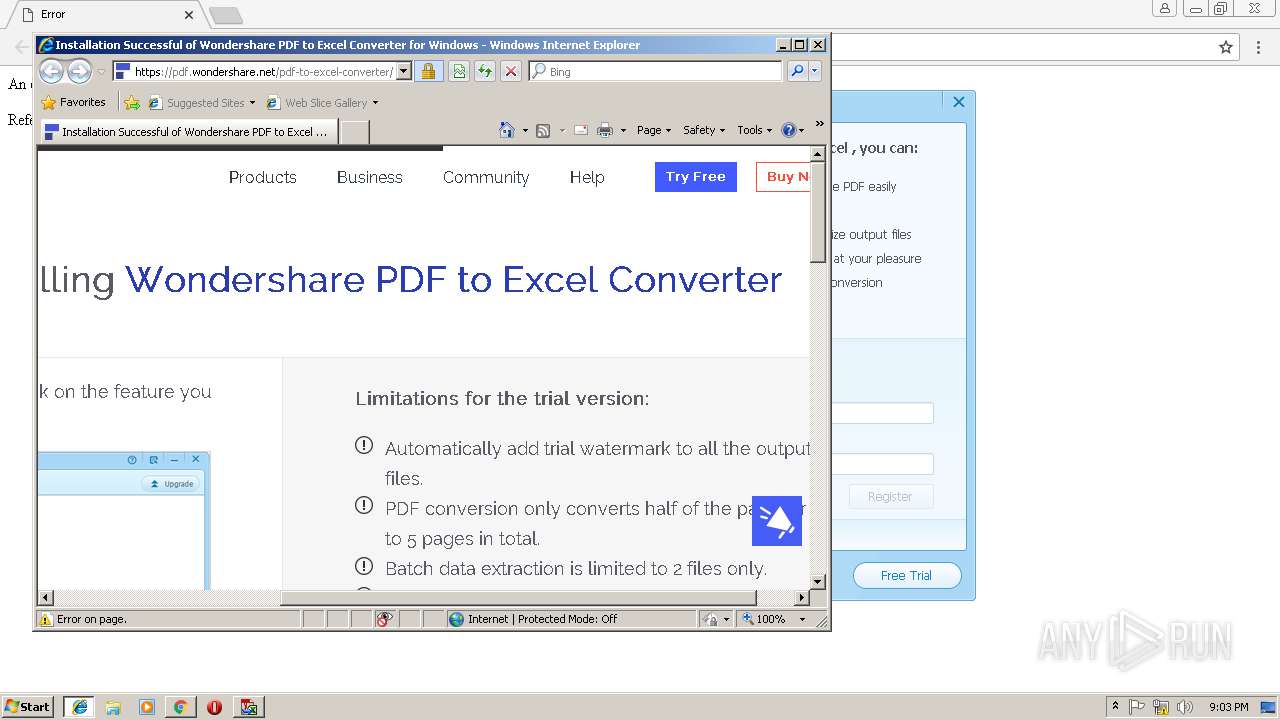Click the Print icon
This screenshot has height=720, width=1280.
[605, 130]
